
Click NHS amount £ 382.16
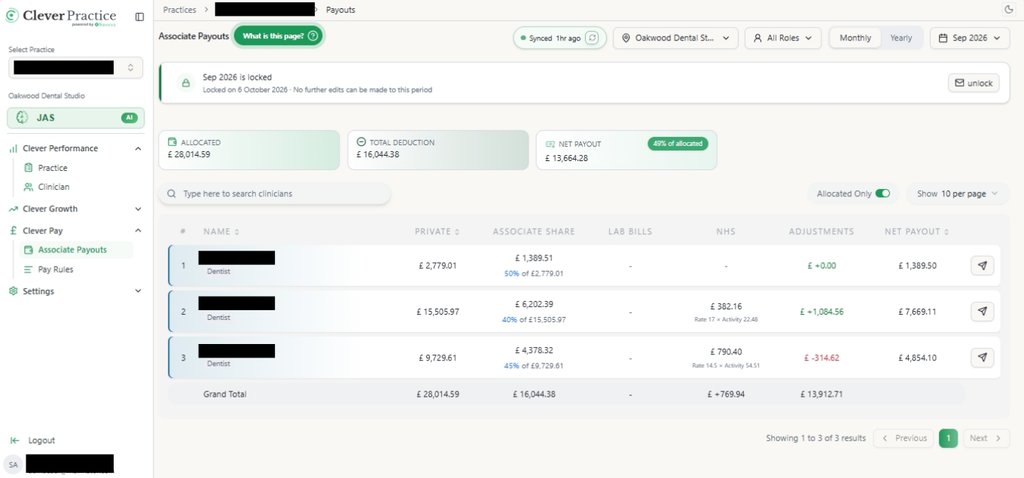(726, 306)
